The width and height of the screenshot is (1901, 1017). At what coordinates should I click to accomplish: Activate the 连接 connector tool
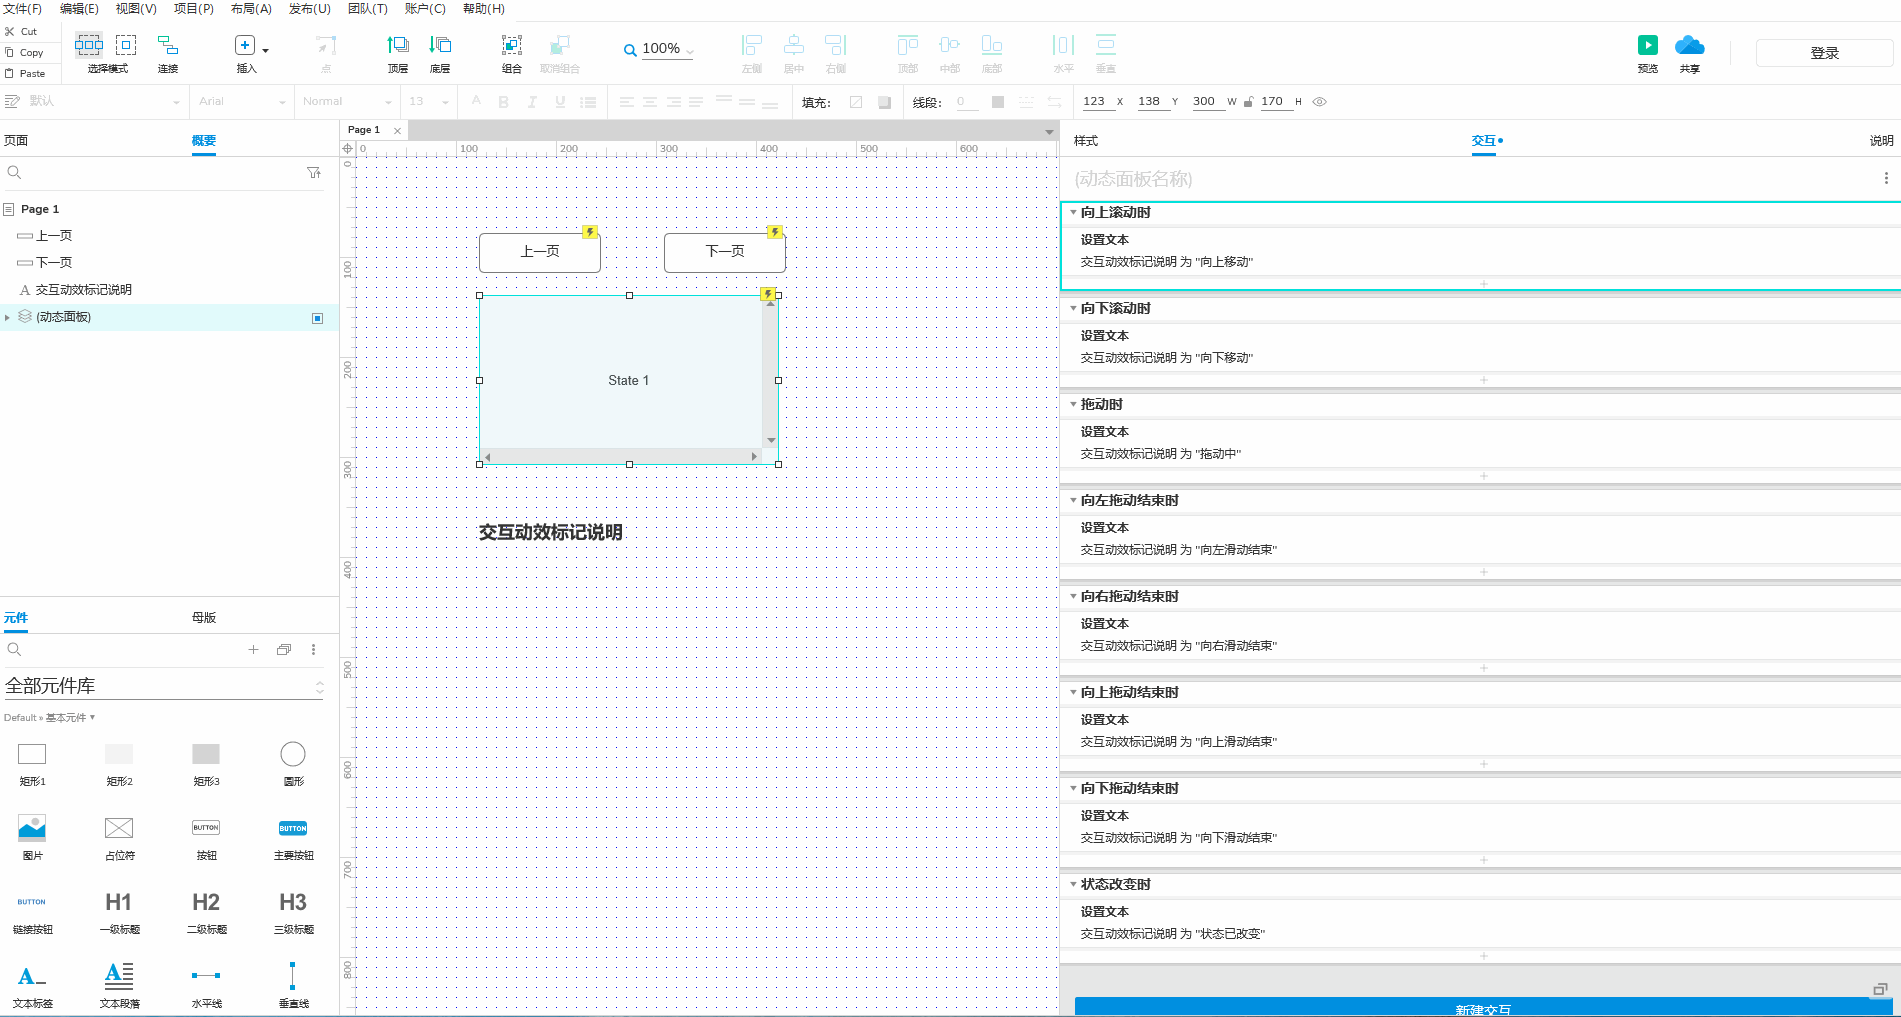point(168,45)
